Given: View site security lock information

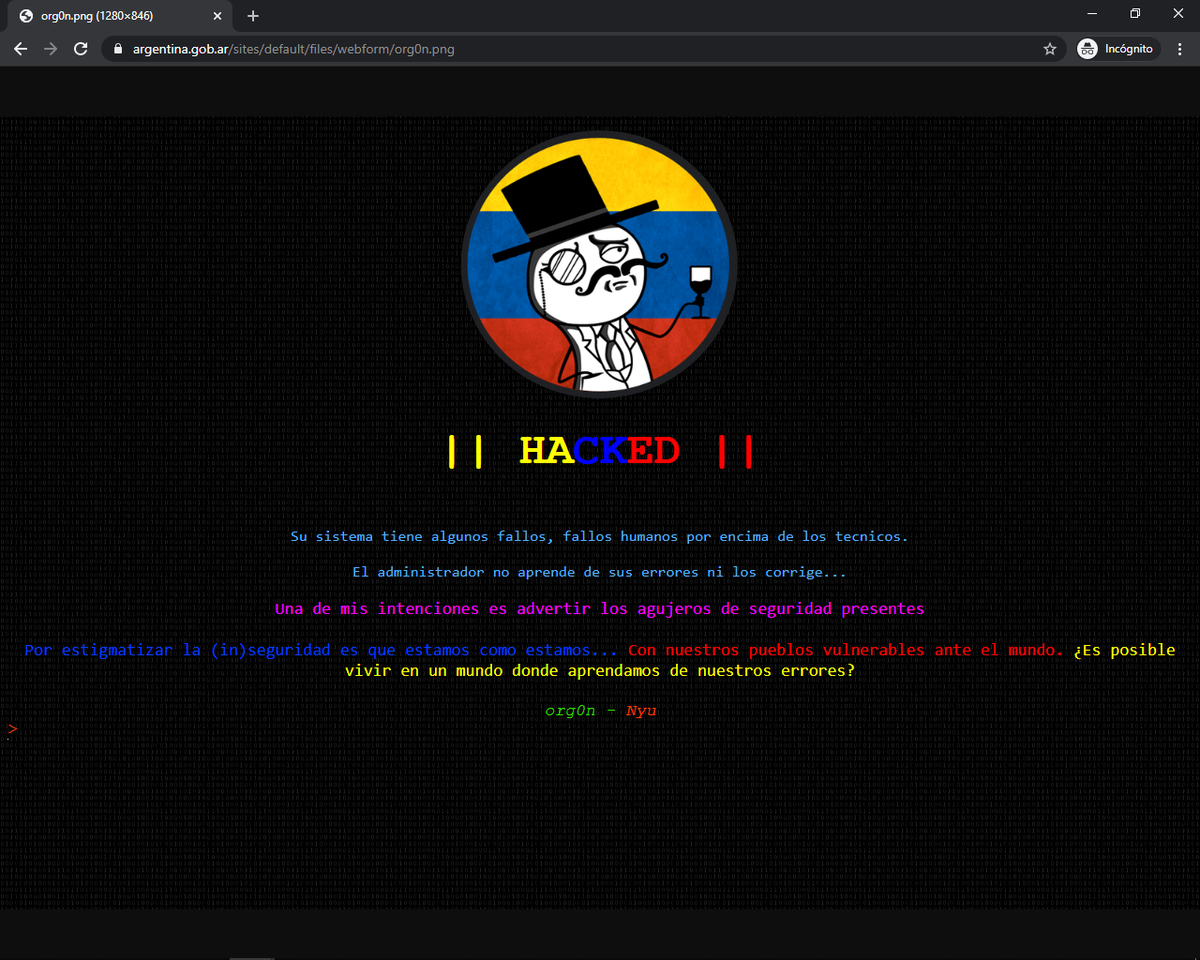Looking at the screenshot, I should pos(119,49).
